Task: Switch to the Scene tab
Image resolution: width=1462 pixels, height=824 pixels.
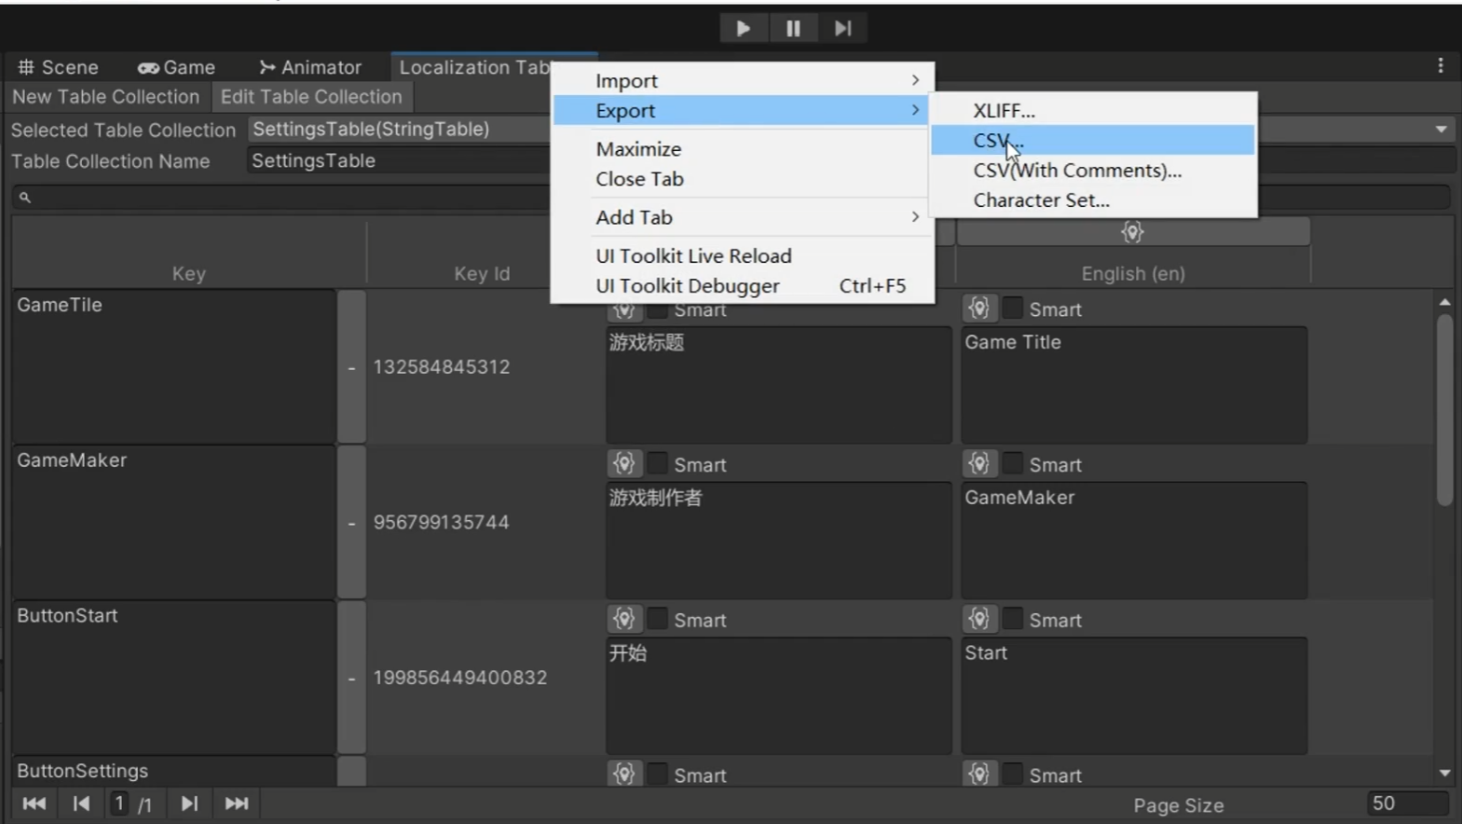Action: pyautogui.click(x=58, y=67)
